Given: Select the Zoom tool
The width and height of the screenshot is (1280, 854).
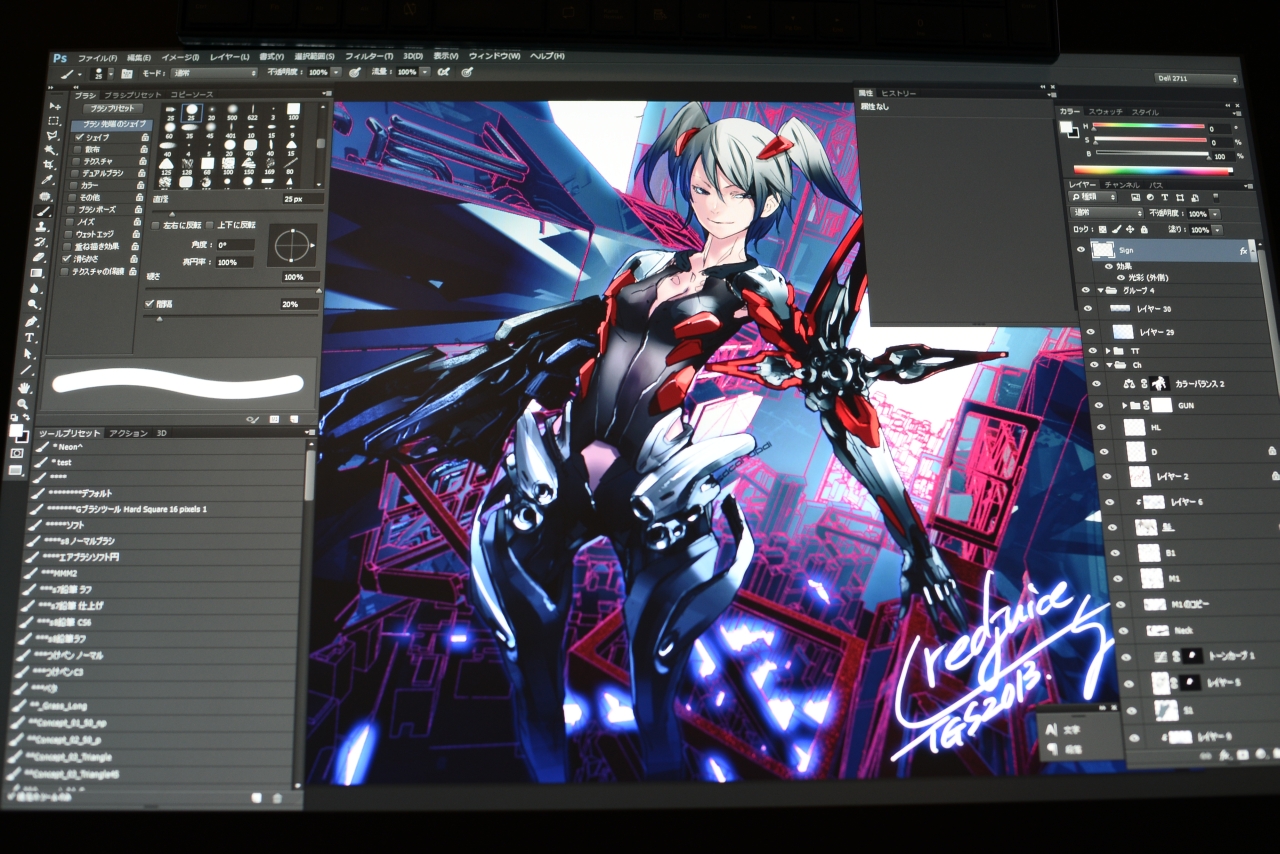Looking at the screenshot, I should (21, 404).
